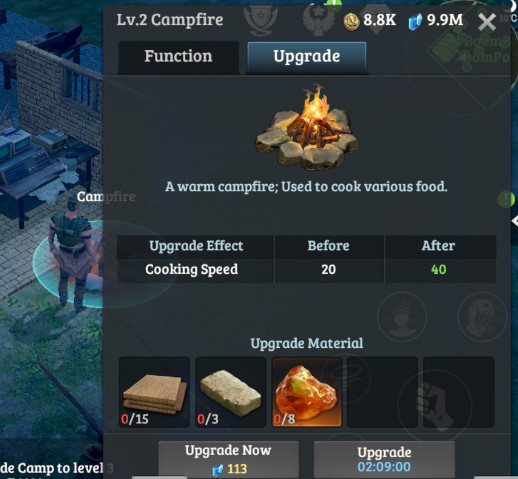The width and height of the screenshot is (518, 479).
Task: Tap the gold coin currency icon
Action: (351, 21)
